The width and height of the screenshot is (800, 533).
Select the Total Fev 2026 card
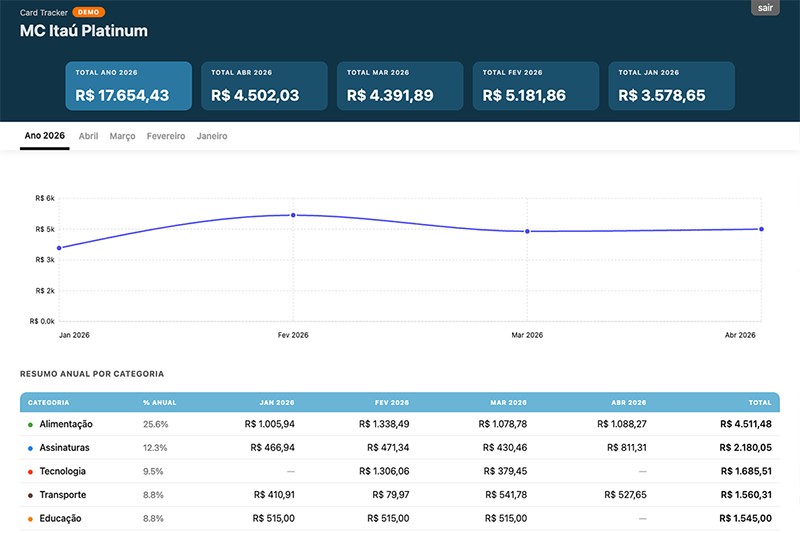point(536,86)
